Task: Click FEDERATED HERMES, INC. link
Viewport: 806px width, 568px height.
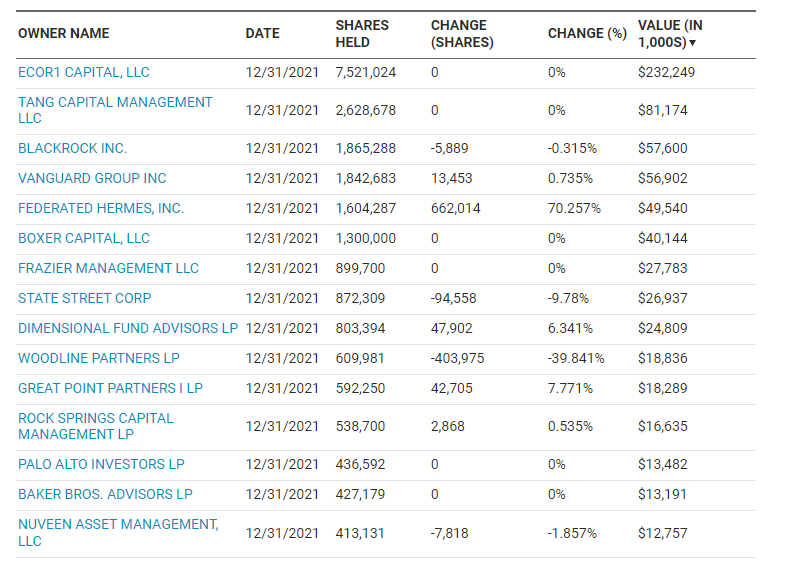Action: tap(101, 208)
